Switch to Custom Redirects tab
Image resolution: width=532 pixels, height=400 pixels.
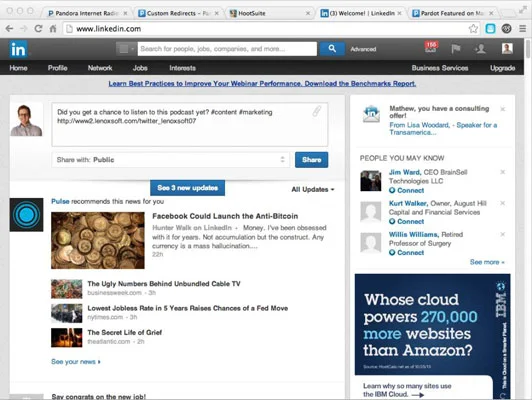(178, 13)
